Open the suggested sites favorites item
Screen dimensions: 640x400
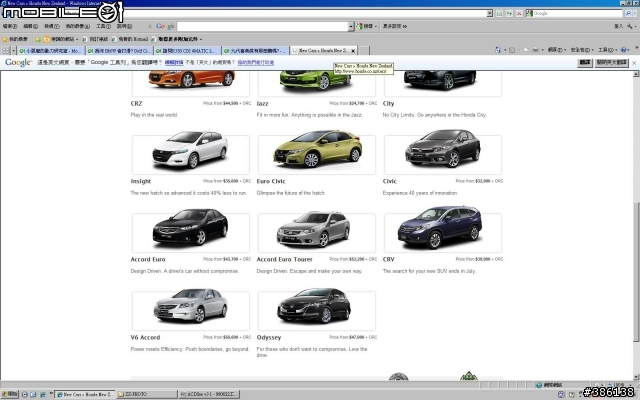click(x=60, y=39)
